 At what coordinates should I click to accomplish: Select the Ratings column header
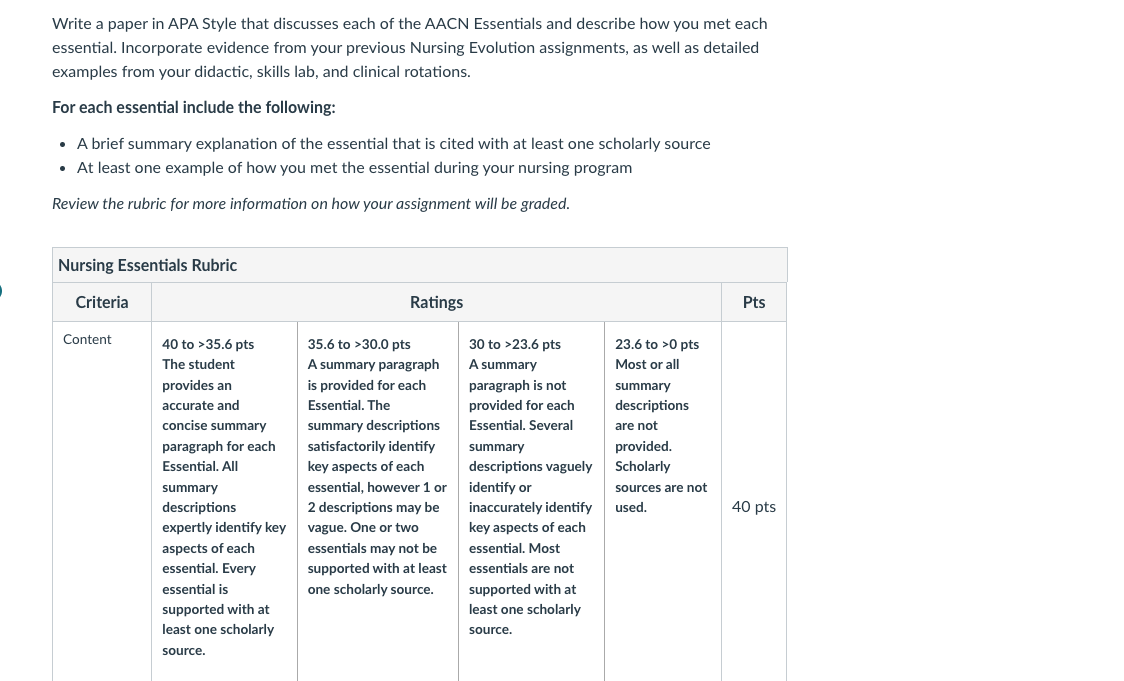(x=436, y=303)
